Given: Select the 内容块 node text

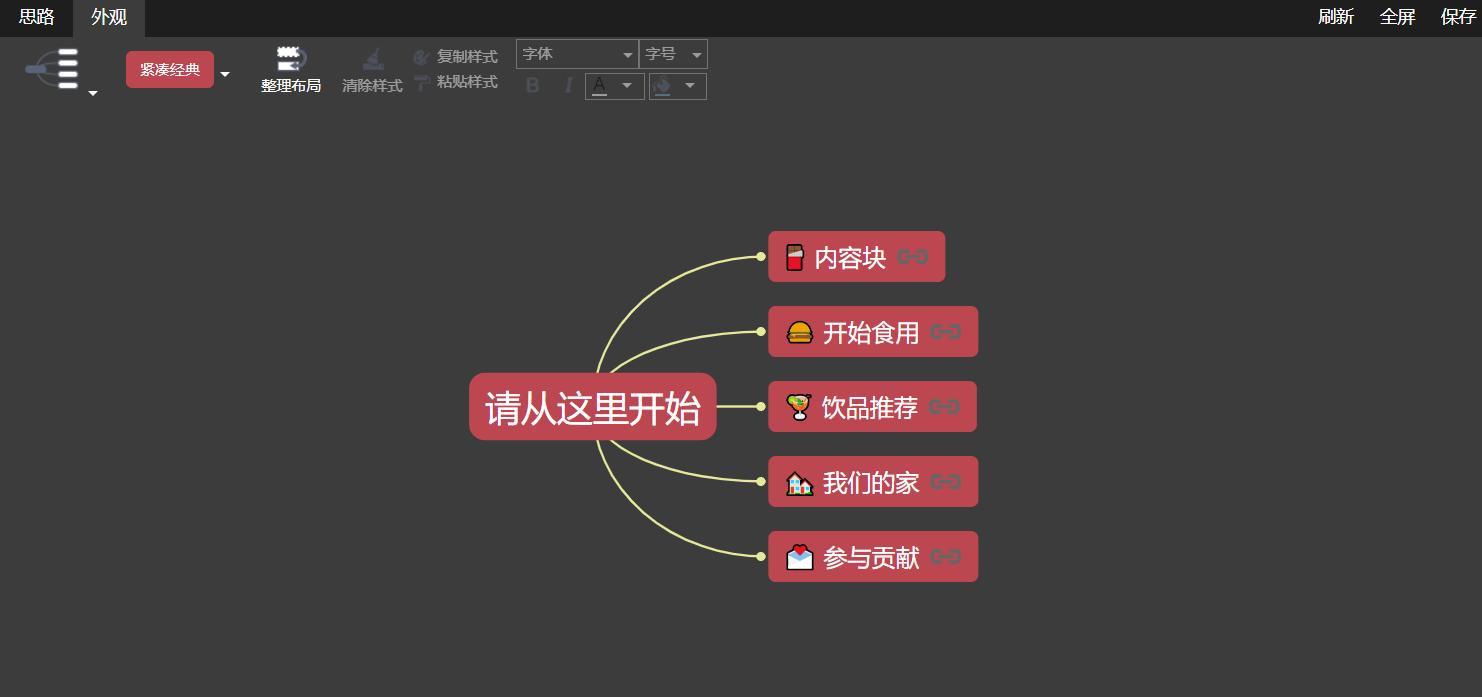Looking at the screenshot, I should [850, 257].
